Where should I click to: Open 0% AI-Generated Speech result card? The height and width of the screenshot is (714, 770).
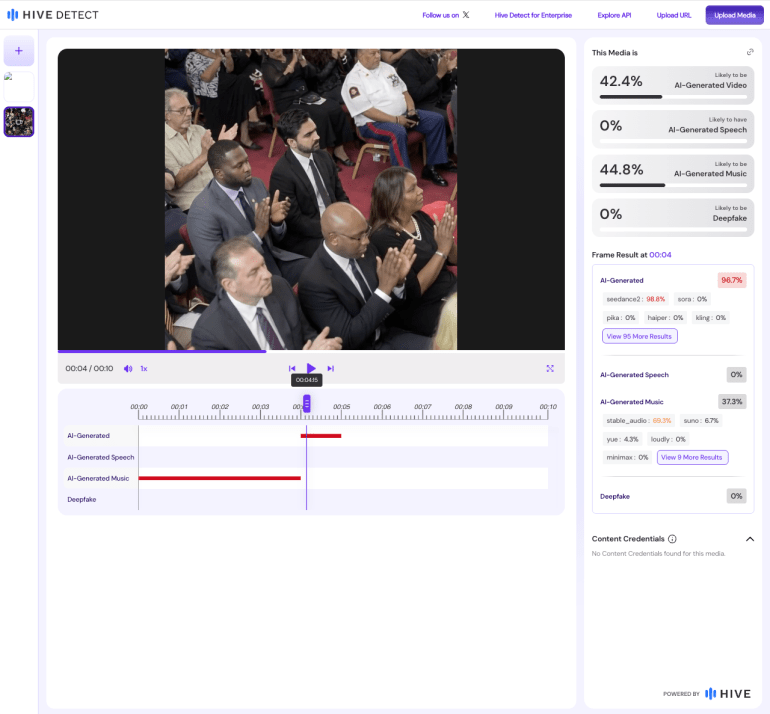click(673, 129)
